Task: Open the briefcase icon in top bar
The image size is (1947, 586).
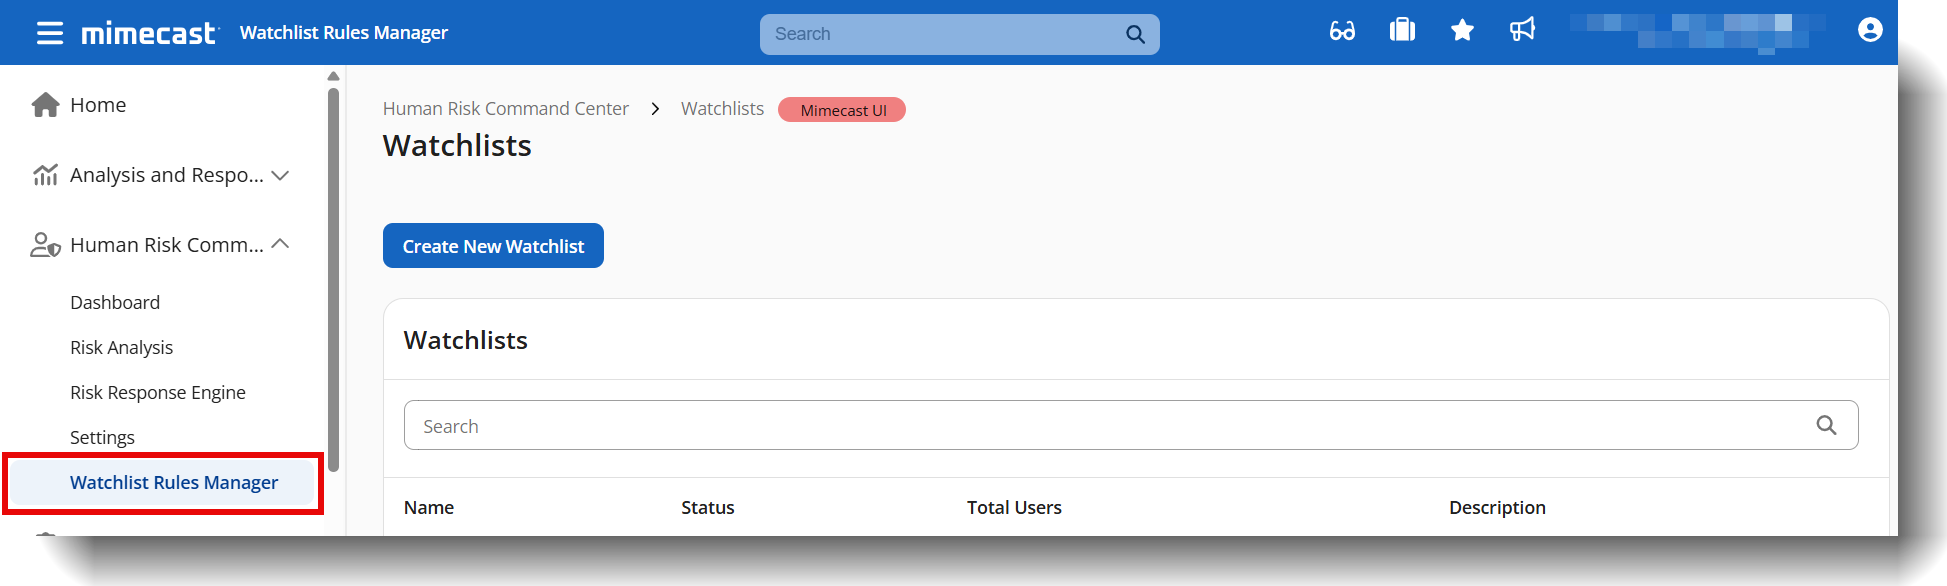Action: (1402, 30)
